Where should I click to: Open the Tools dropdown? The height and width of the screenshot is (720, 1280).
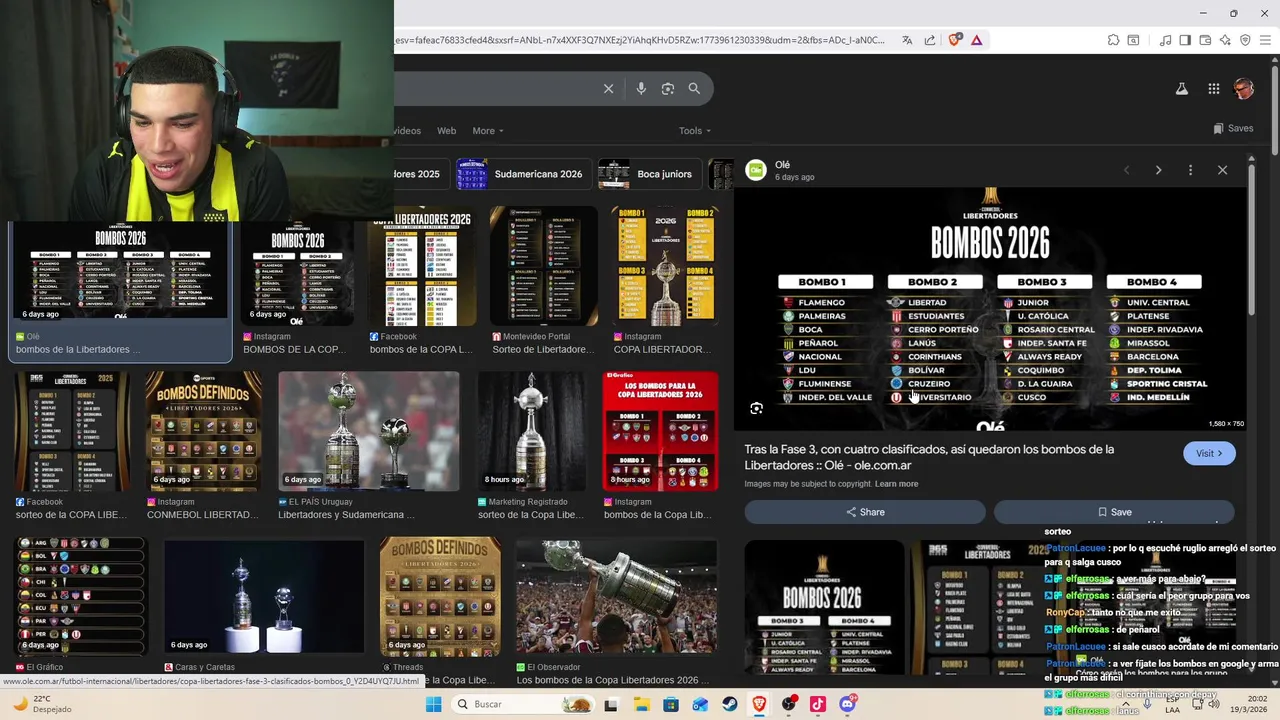tap(695, 131)
